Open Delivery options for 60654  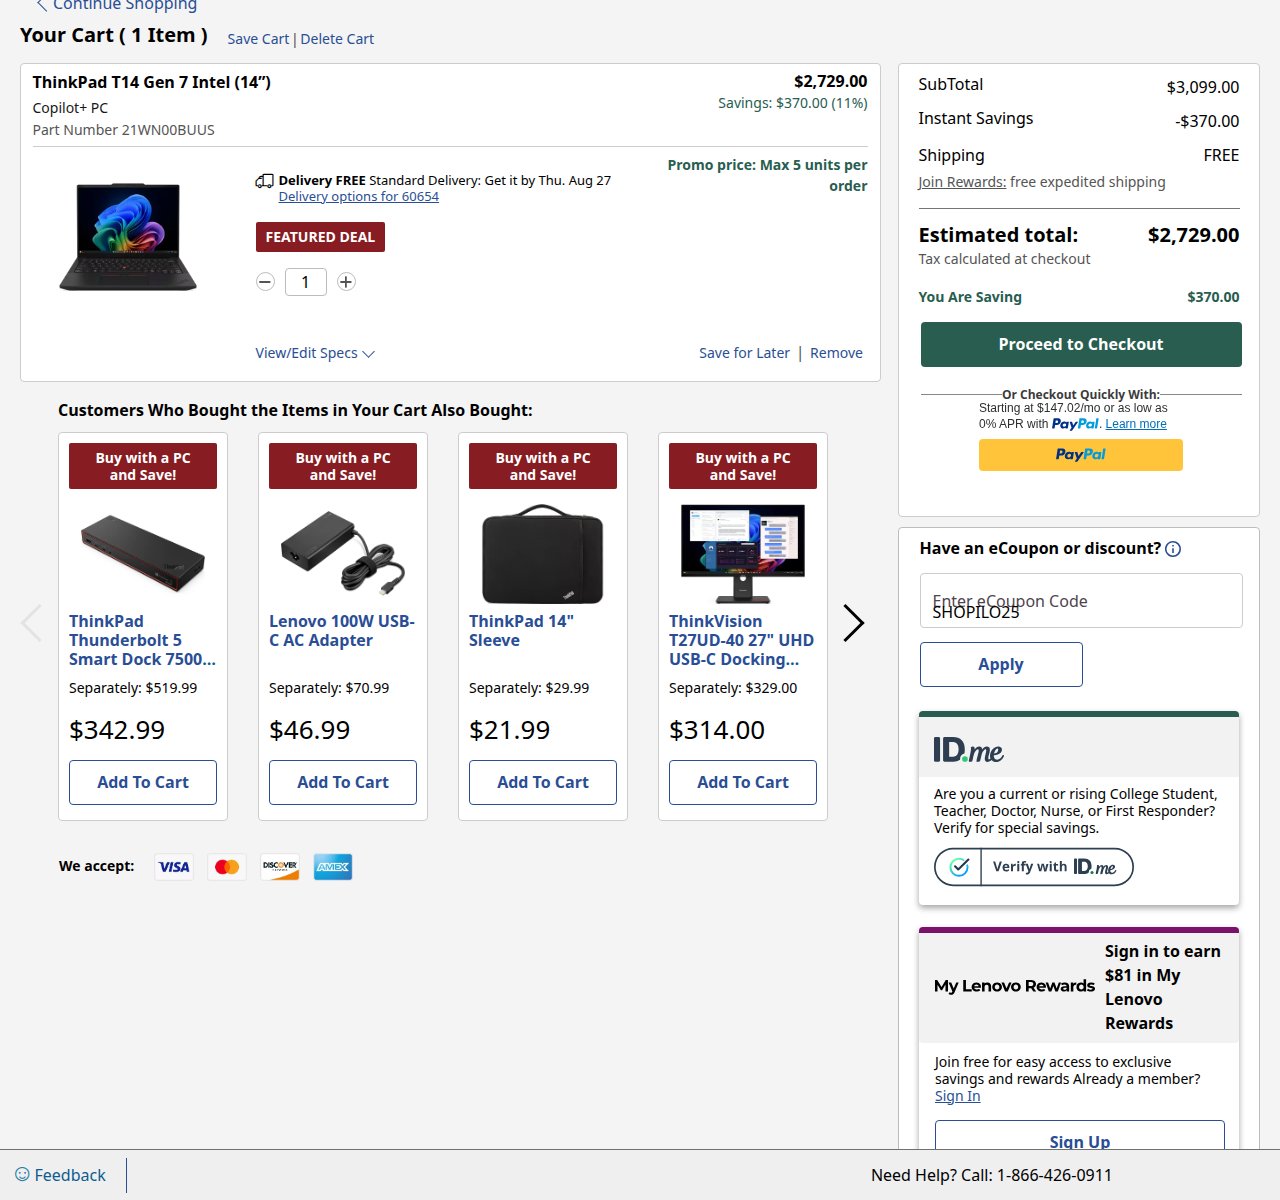(x=358, y=197)
